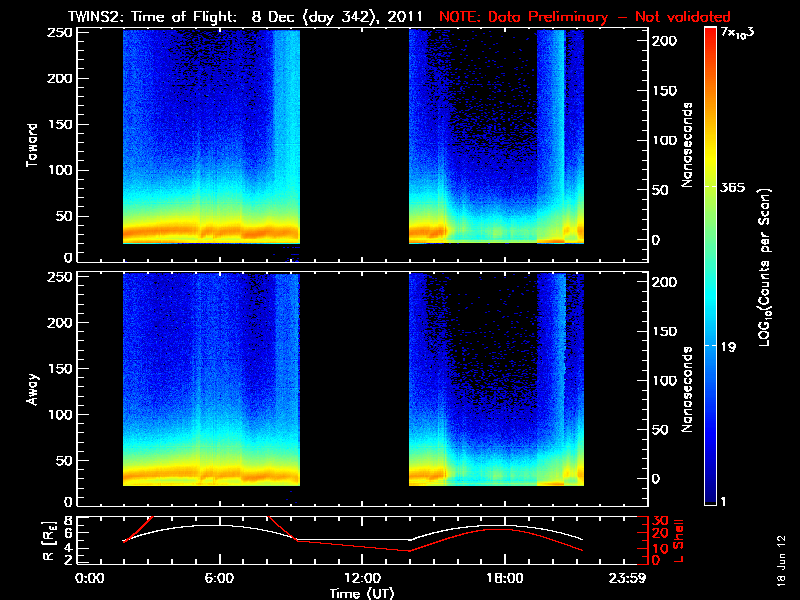Image resolution: width=800 pixels, height=600 pixels.
Task: Click the "R [RE]" orbit axis label
Action: (48, 541)
